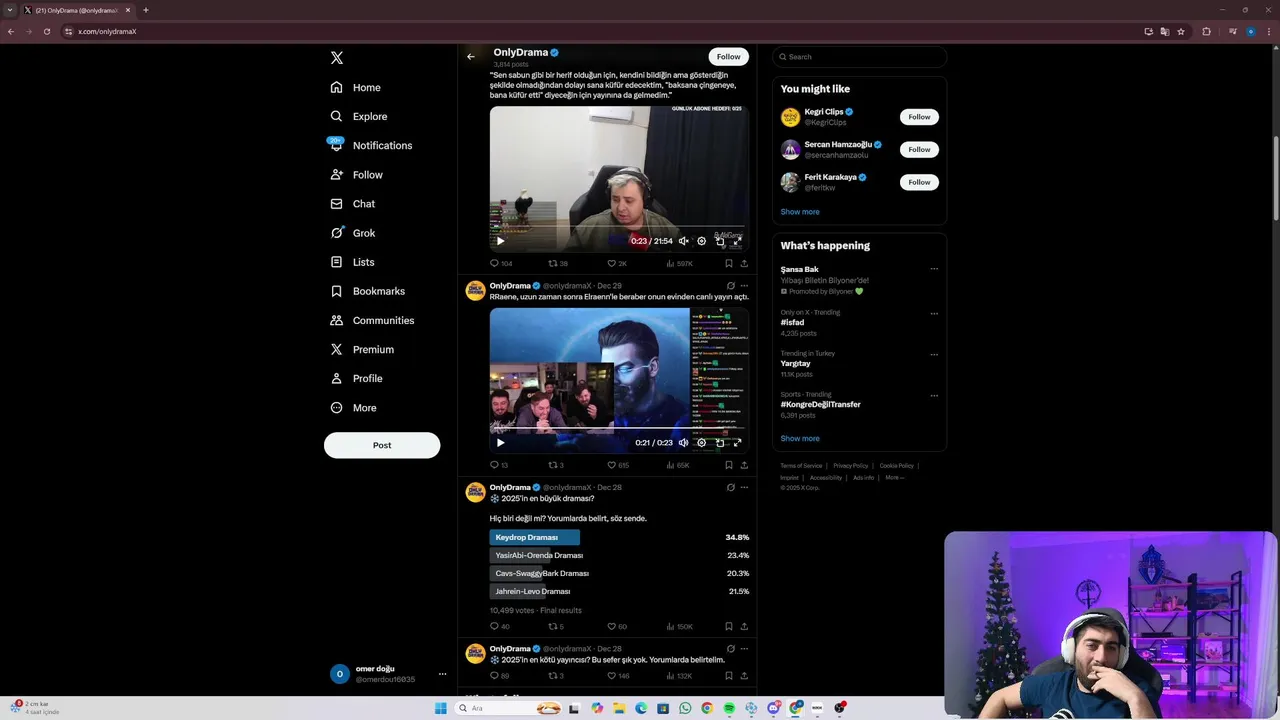This screenshot has width=1280, height=720.
Task: Bookmark the poll post with 150K views
Action: click(728, 627)
